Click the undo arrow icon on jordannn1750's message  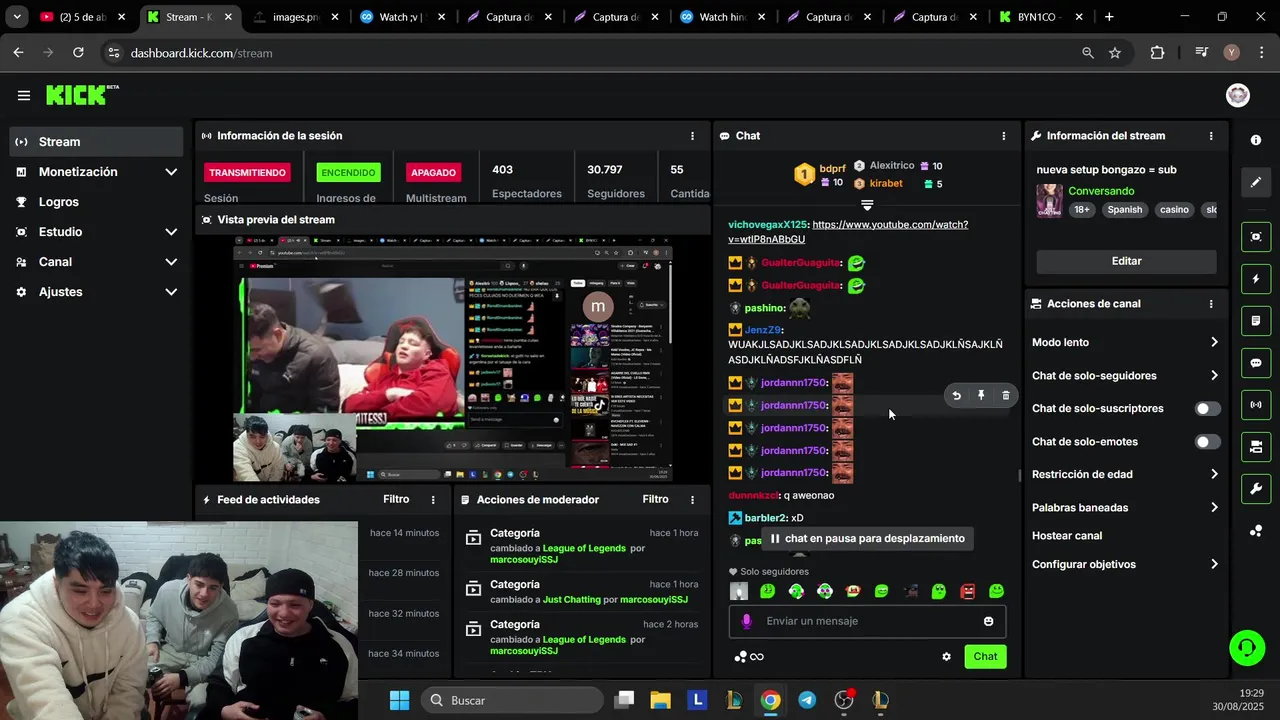pos(956,396)
